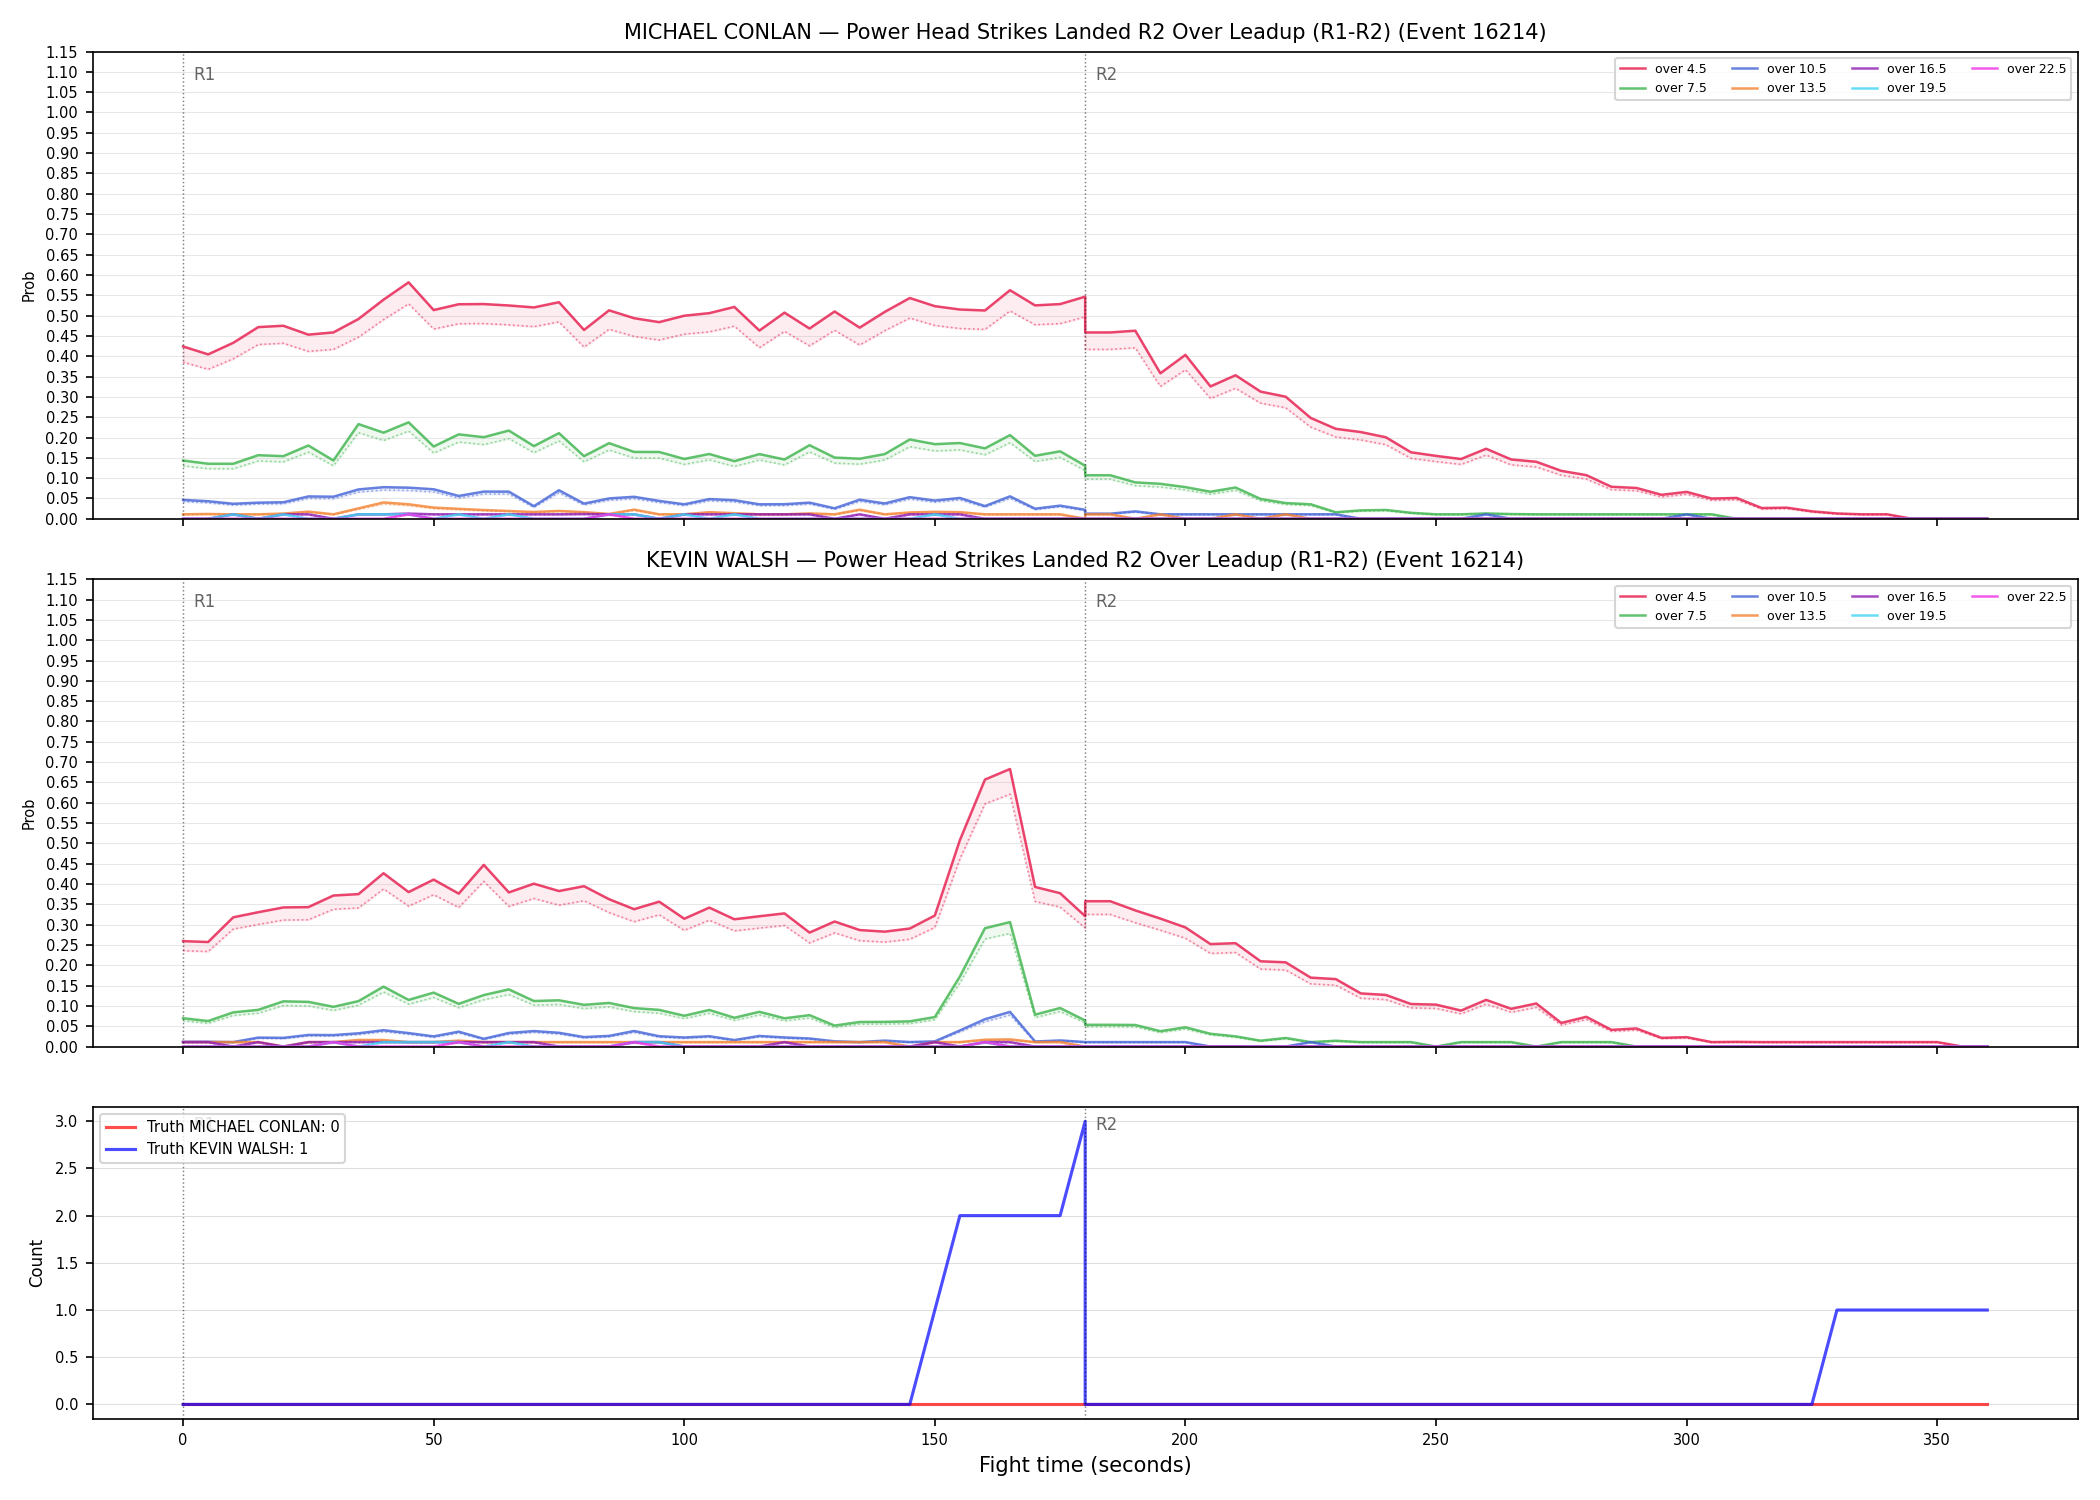Click x-axis tick label '0' under Count chart
Screen dimensions: 2100x1500
pos(182,1440)
